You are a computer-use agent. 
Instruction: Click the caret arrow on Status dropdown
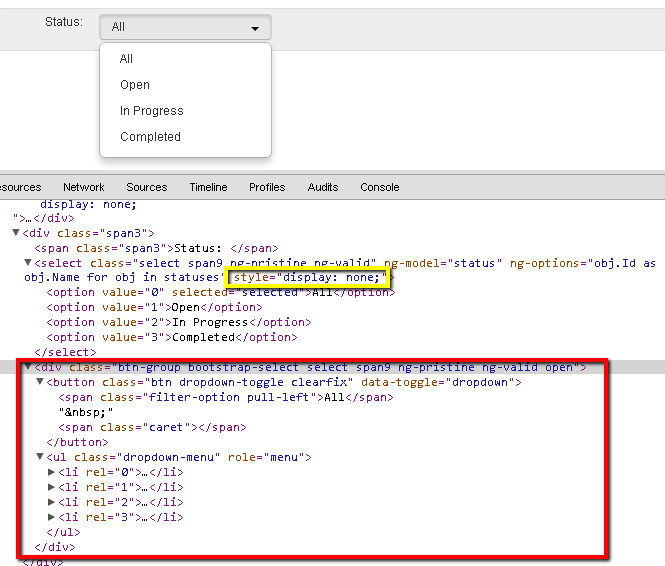255,29
